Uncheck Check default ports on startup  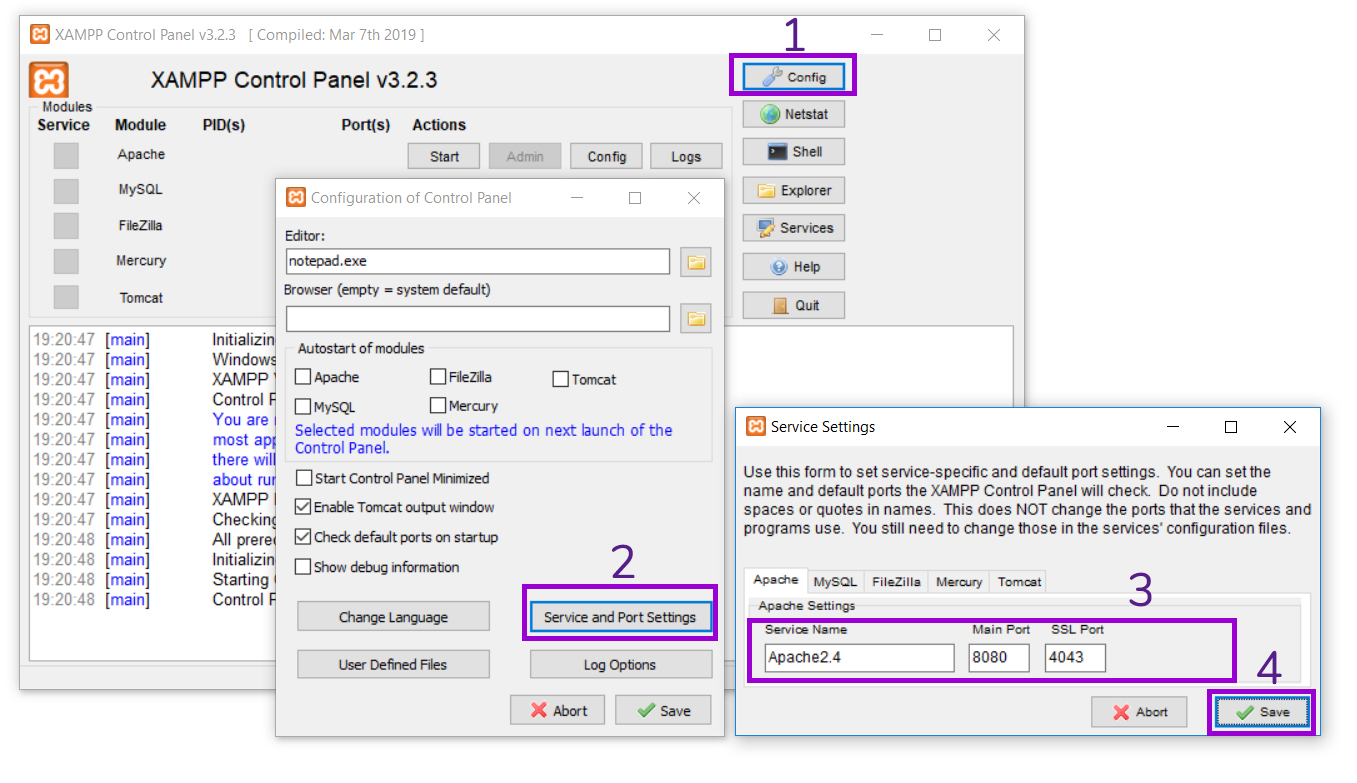[x=303, y=537]
